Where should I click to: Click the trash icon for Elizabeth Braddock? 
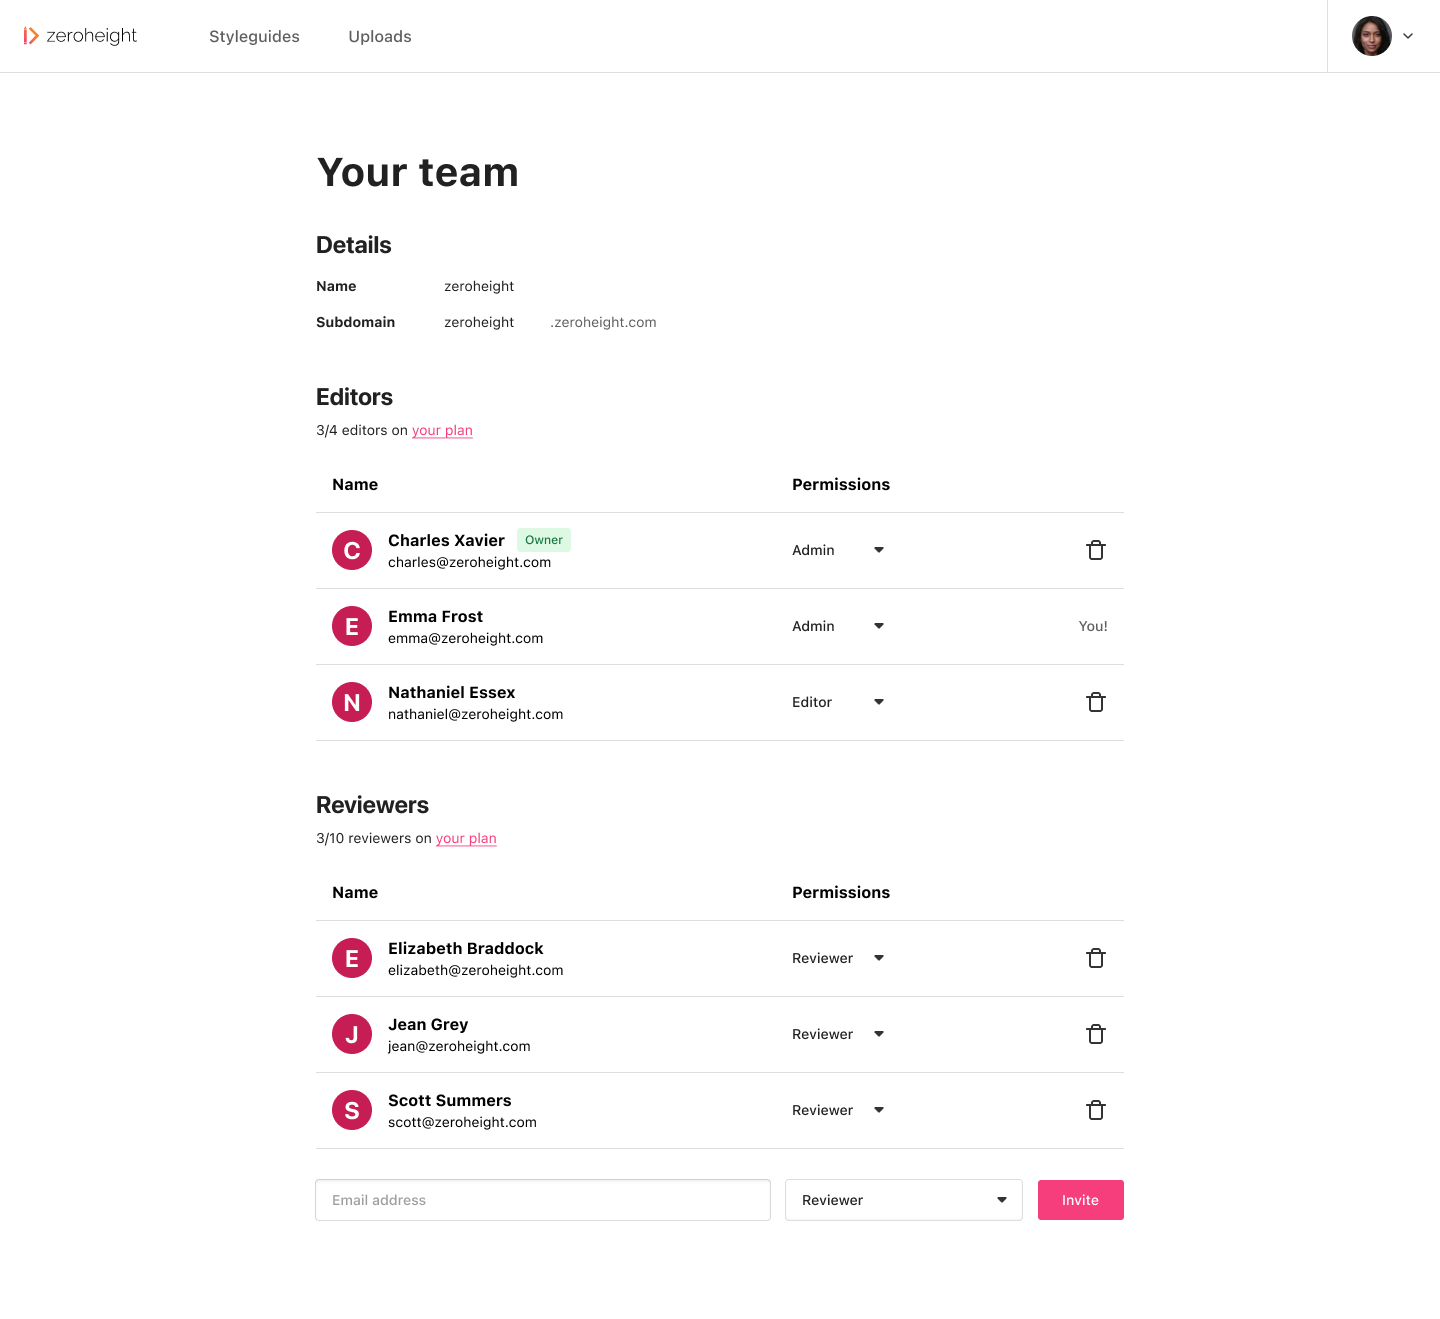tap(1095, 958)
